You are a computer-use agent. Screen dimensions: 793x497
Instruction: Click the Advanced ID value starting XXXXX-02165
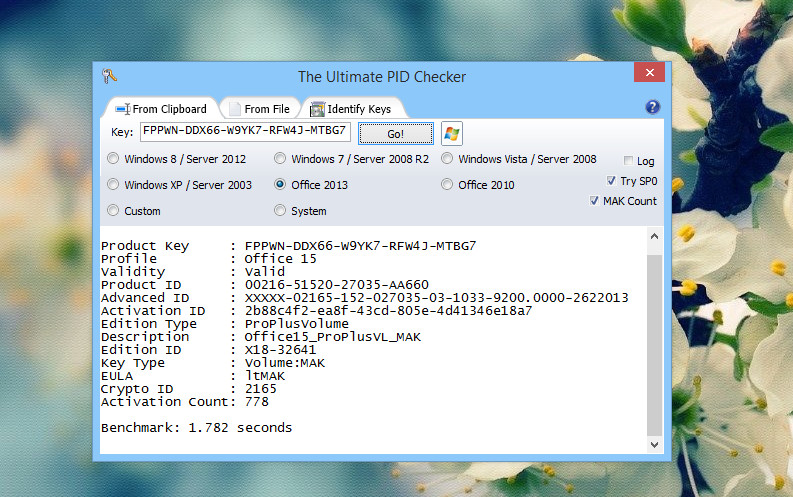[x=436, y=298]
